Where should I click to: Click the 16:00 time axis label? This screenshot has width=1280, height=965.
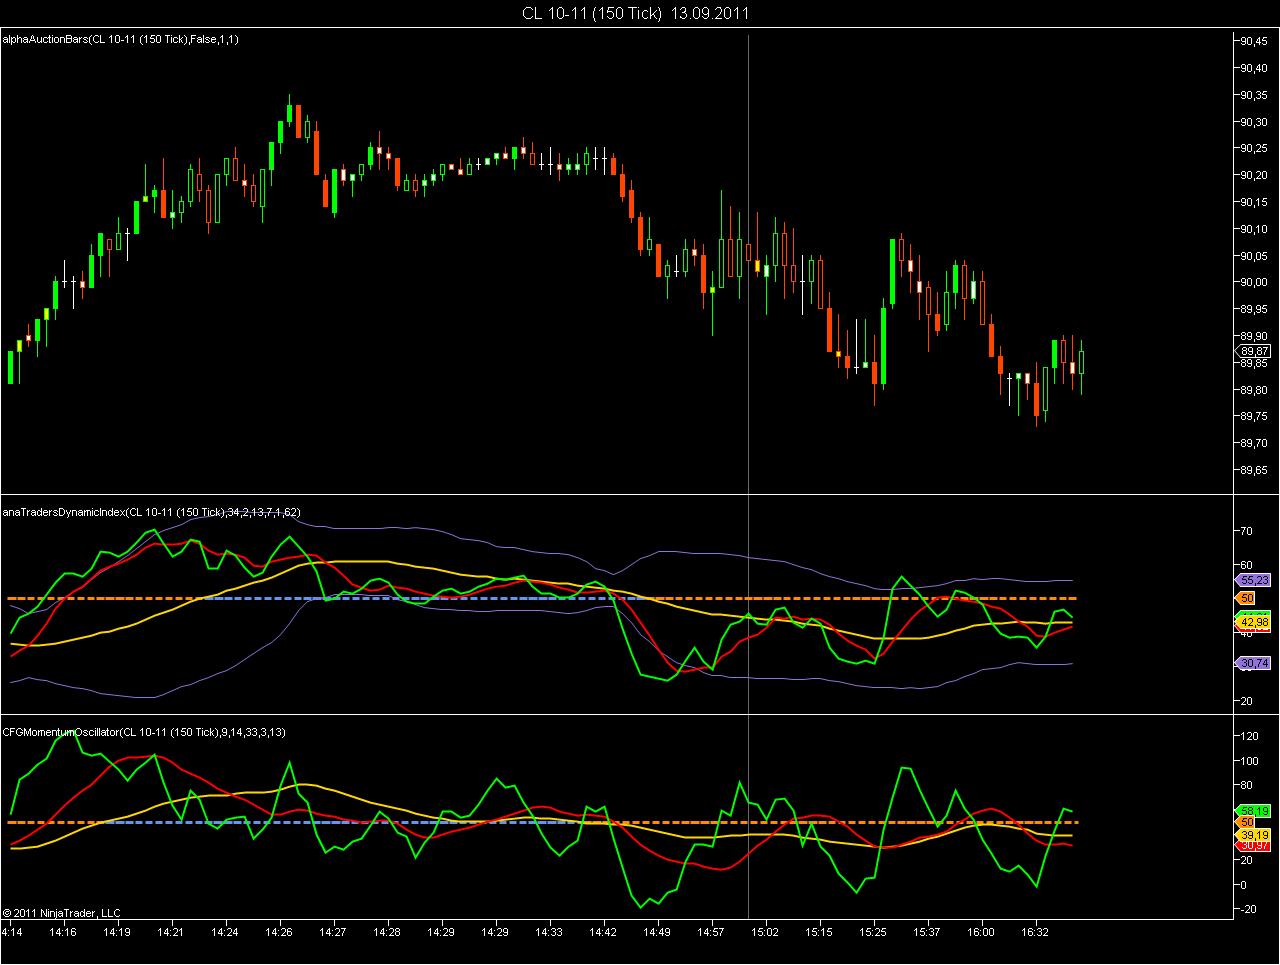pyautogui.click(x=981, y=931)
